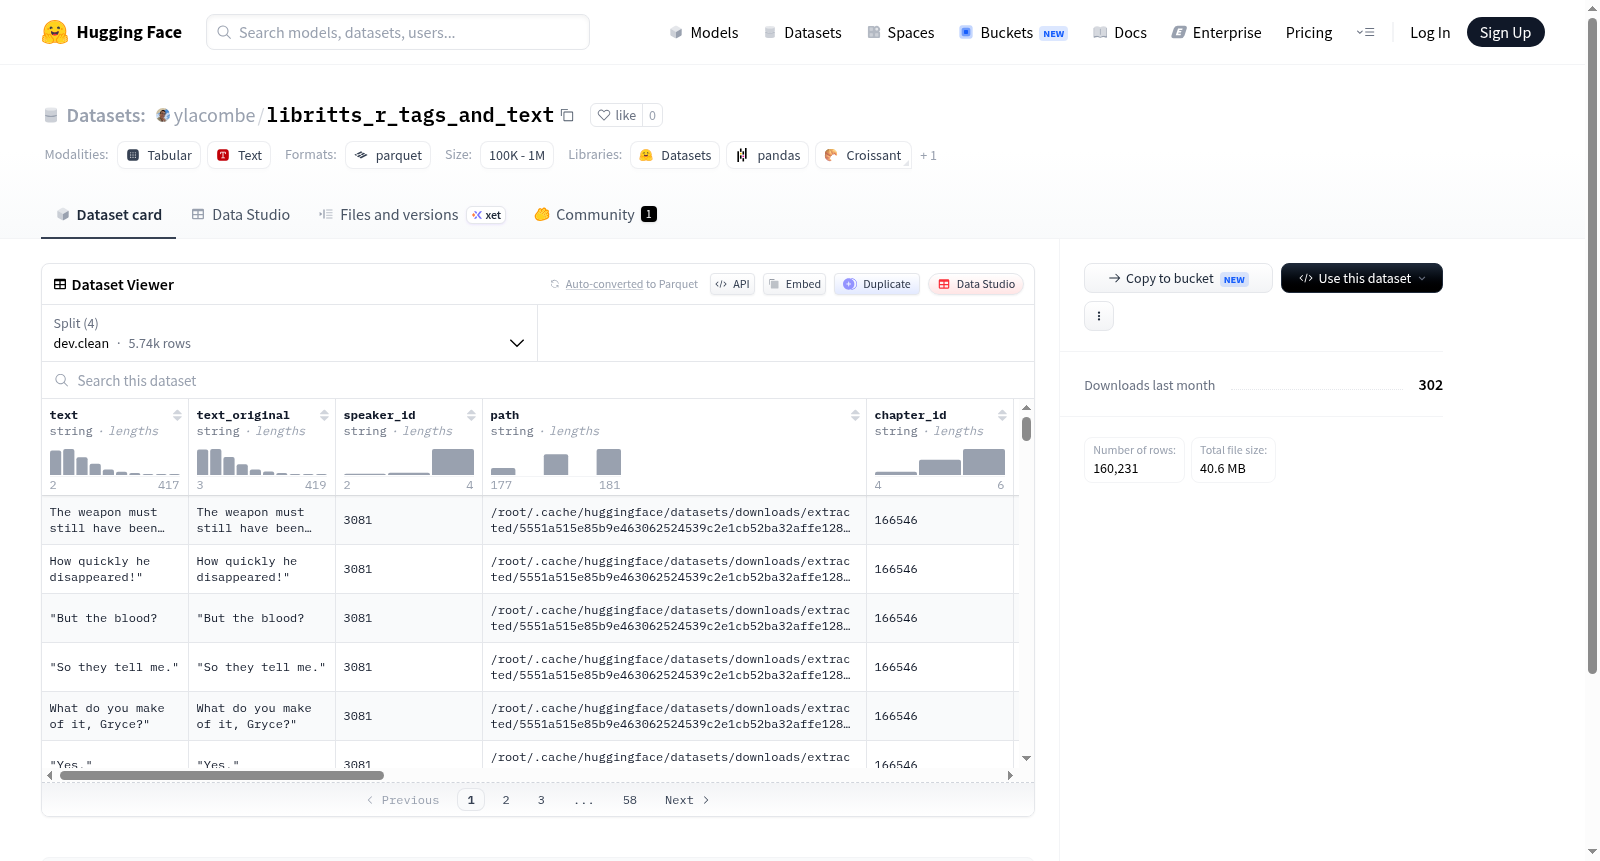Screen dimensions: 1600x861
Task: Open Datasets in the top navigation
Action: pos(802,32)
